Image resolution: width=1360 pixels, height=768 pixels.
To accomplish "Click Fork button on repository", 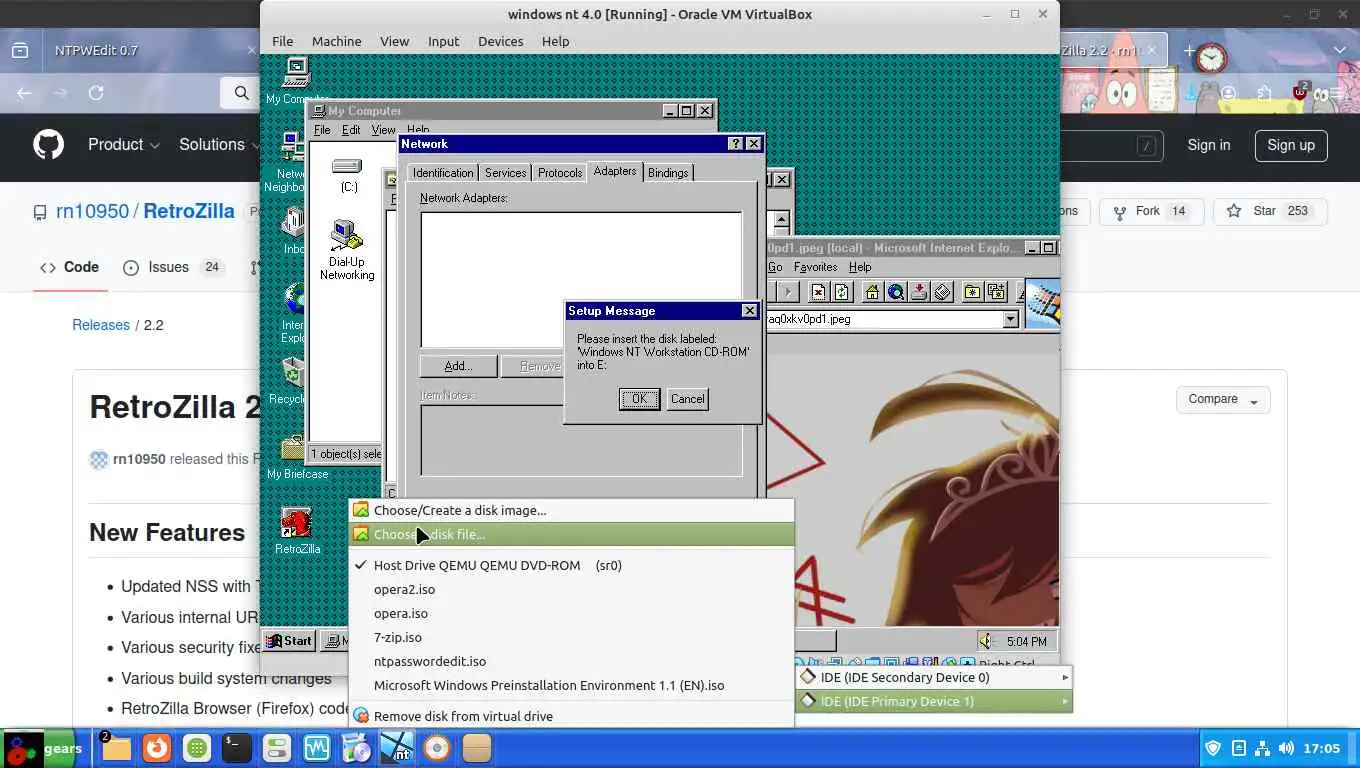I will pyautogui.click(x=1151, y=211).
